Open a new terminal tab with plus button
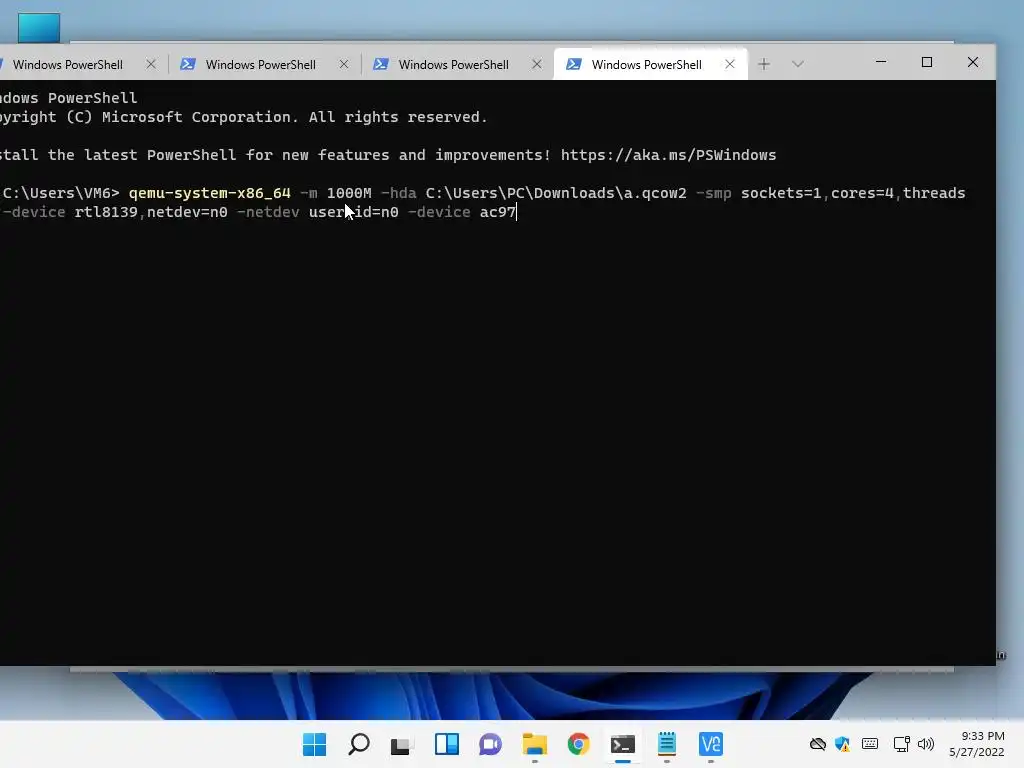Image resolution: width=1024 pixels, height=768 pixels. coord(763,64)
